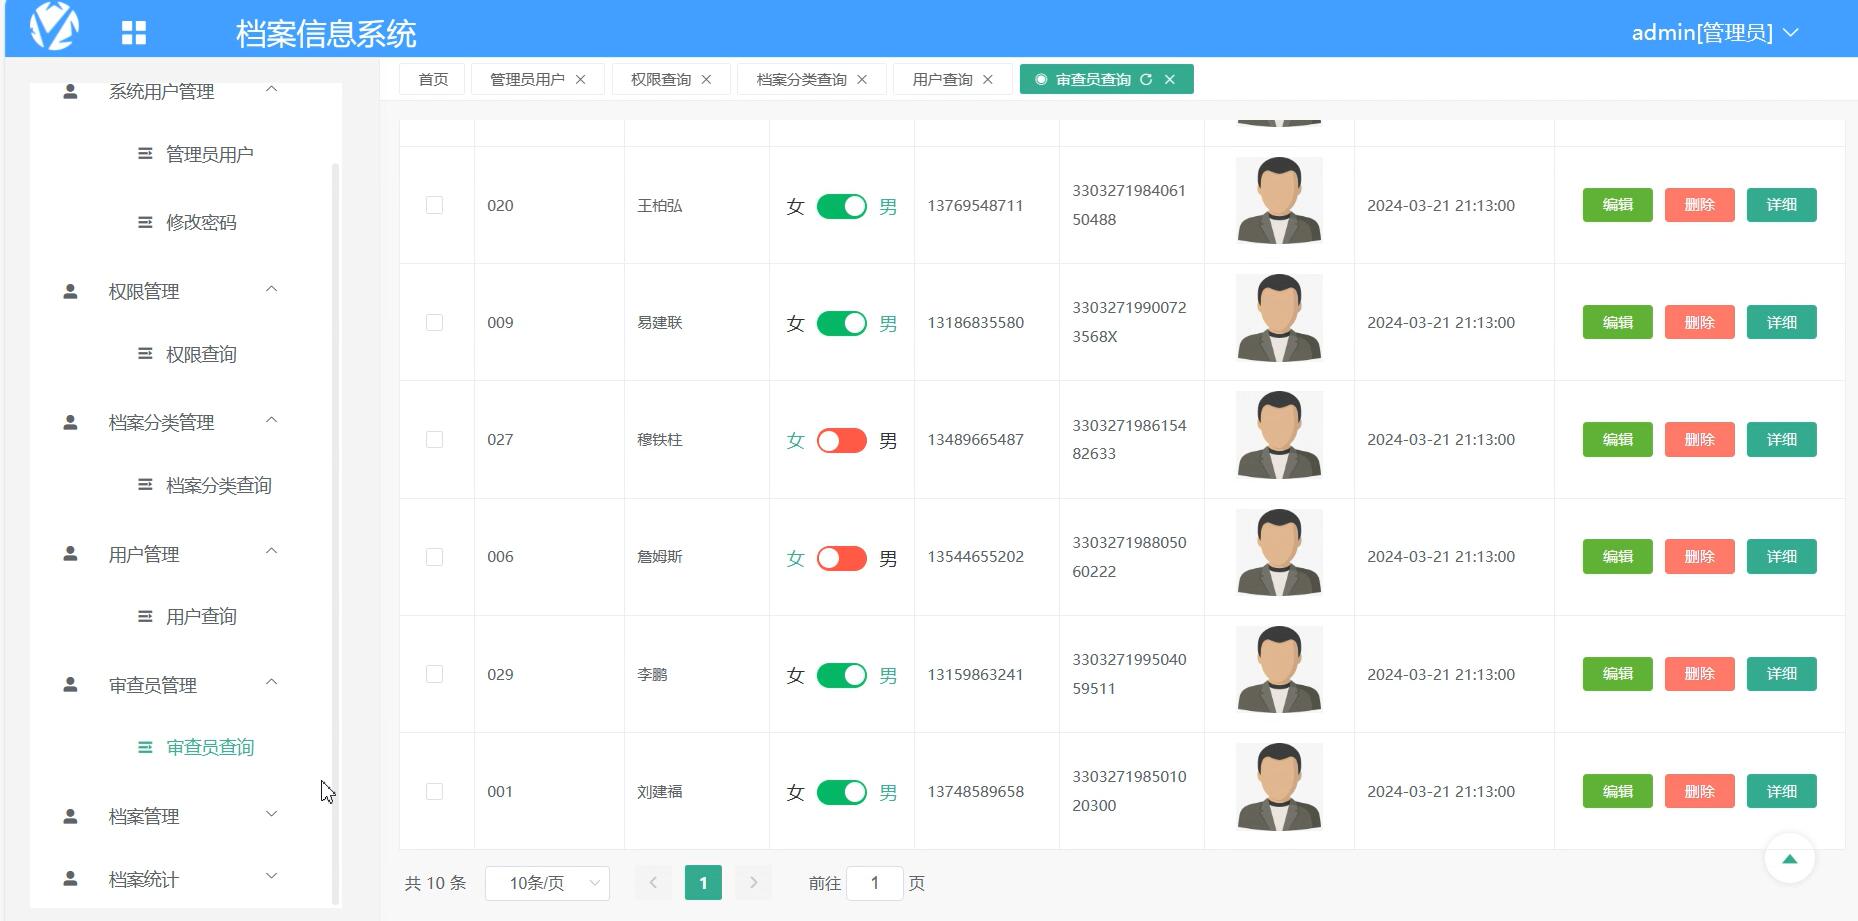Collapse the 审查员管理 menu group
Image resolution: width=1858 pixels, height=921 pixels.
(x=271, y=683)
